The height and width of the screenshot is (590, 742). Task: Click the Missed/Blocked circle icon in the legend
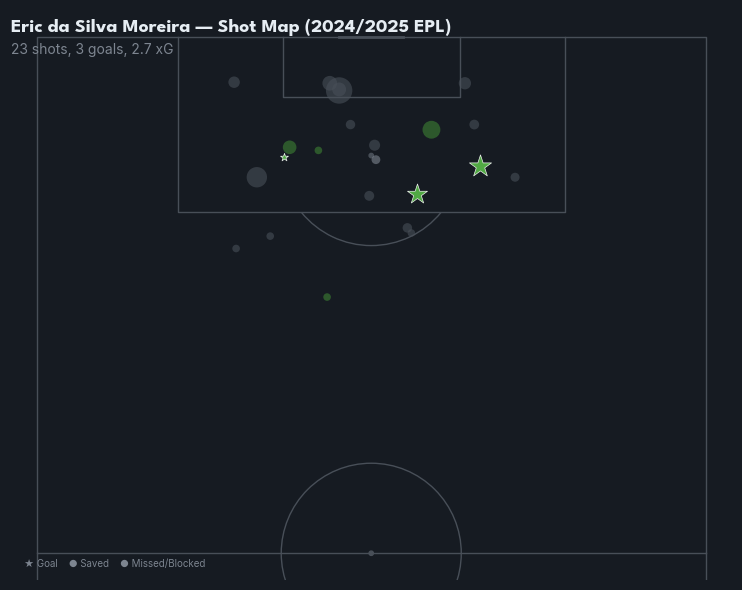[125, 564]
